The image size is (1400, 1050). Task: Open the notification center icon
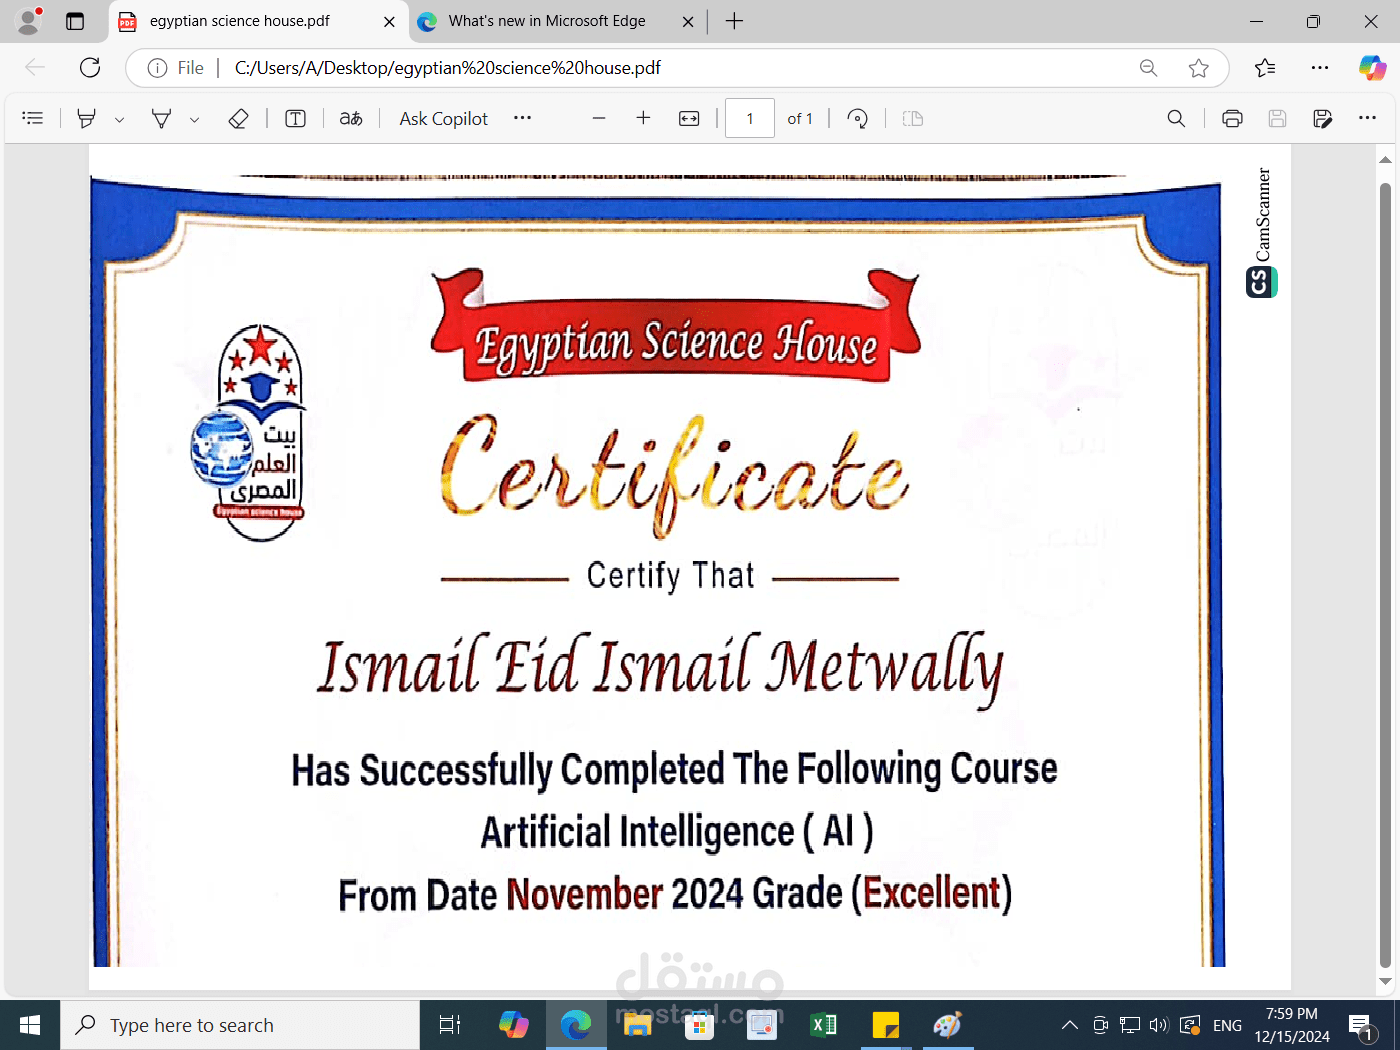click(x=1361, y=1026)
